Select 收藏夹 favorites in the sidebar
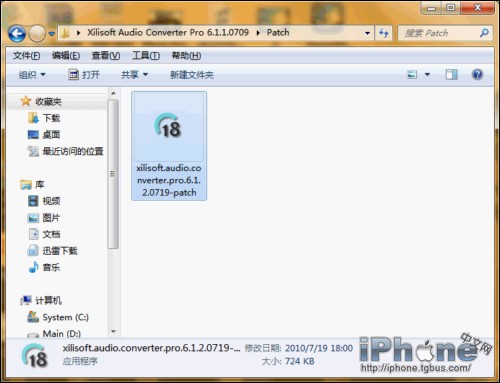The image size is (500, 383). (x=48, y=101)
